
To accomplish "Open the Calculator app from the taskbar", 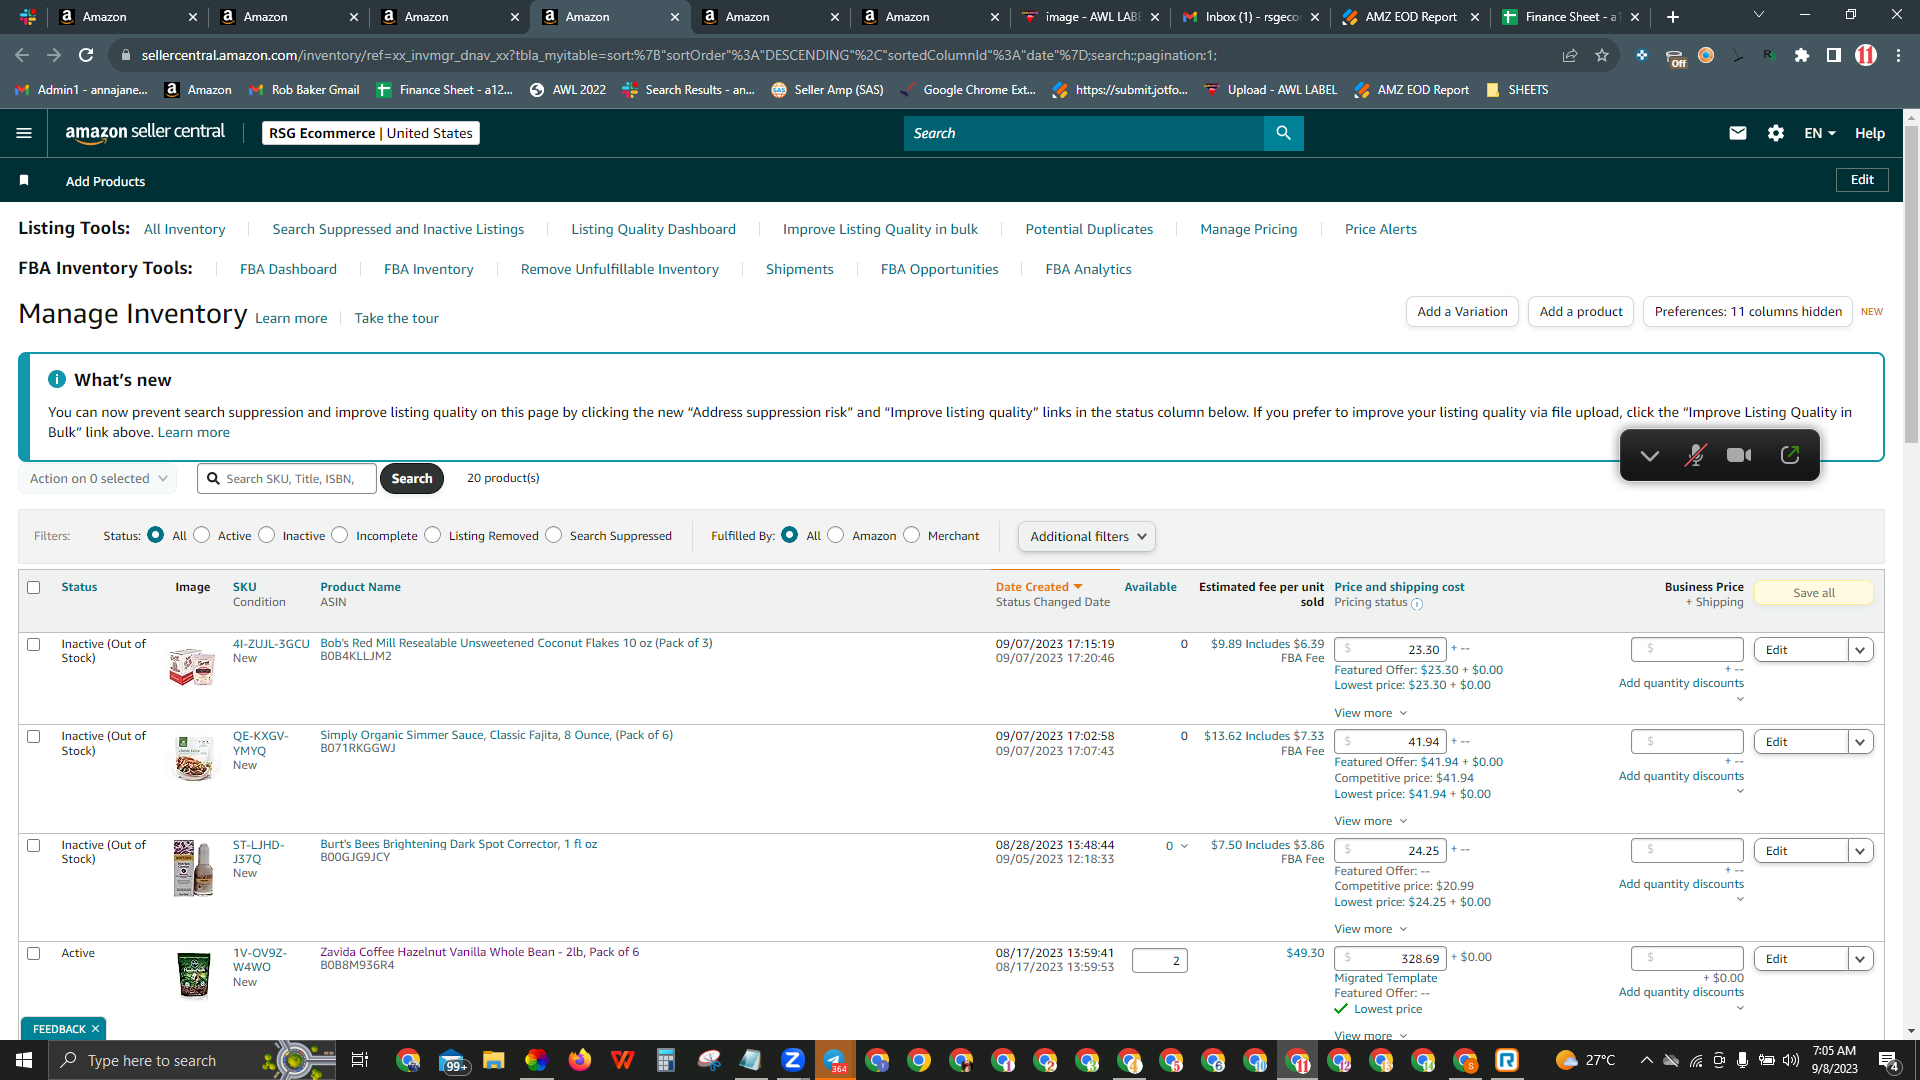I will pyautogui.click(x=666, y=1060).
